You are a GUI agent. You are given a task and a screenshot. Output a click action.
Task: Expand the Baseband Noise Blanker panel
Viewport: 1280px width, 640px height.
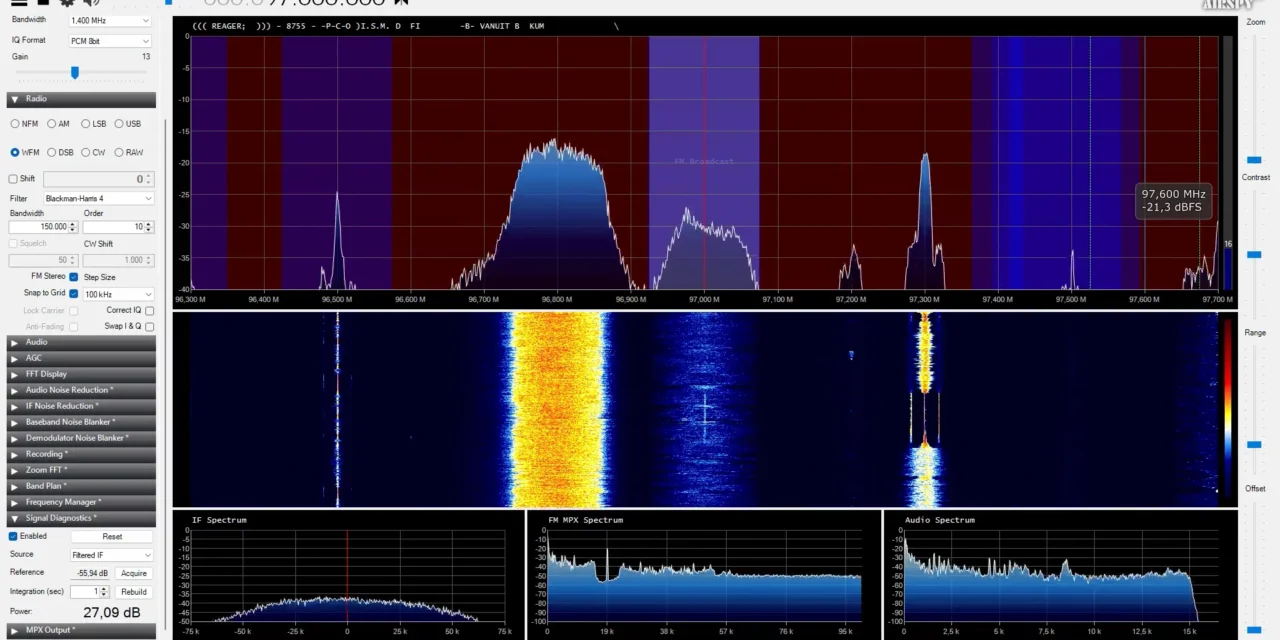[81, 422]
